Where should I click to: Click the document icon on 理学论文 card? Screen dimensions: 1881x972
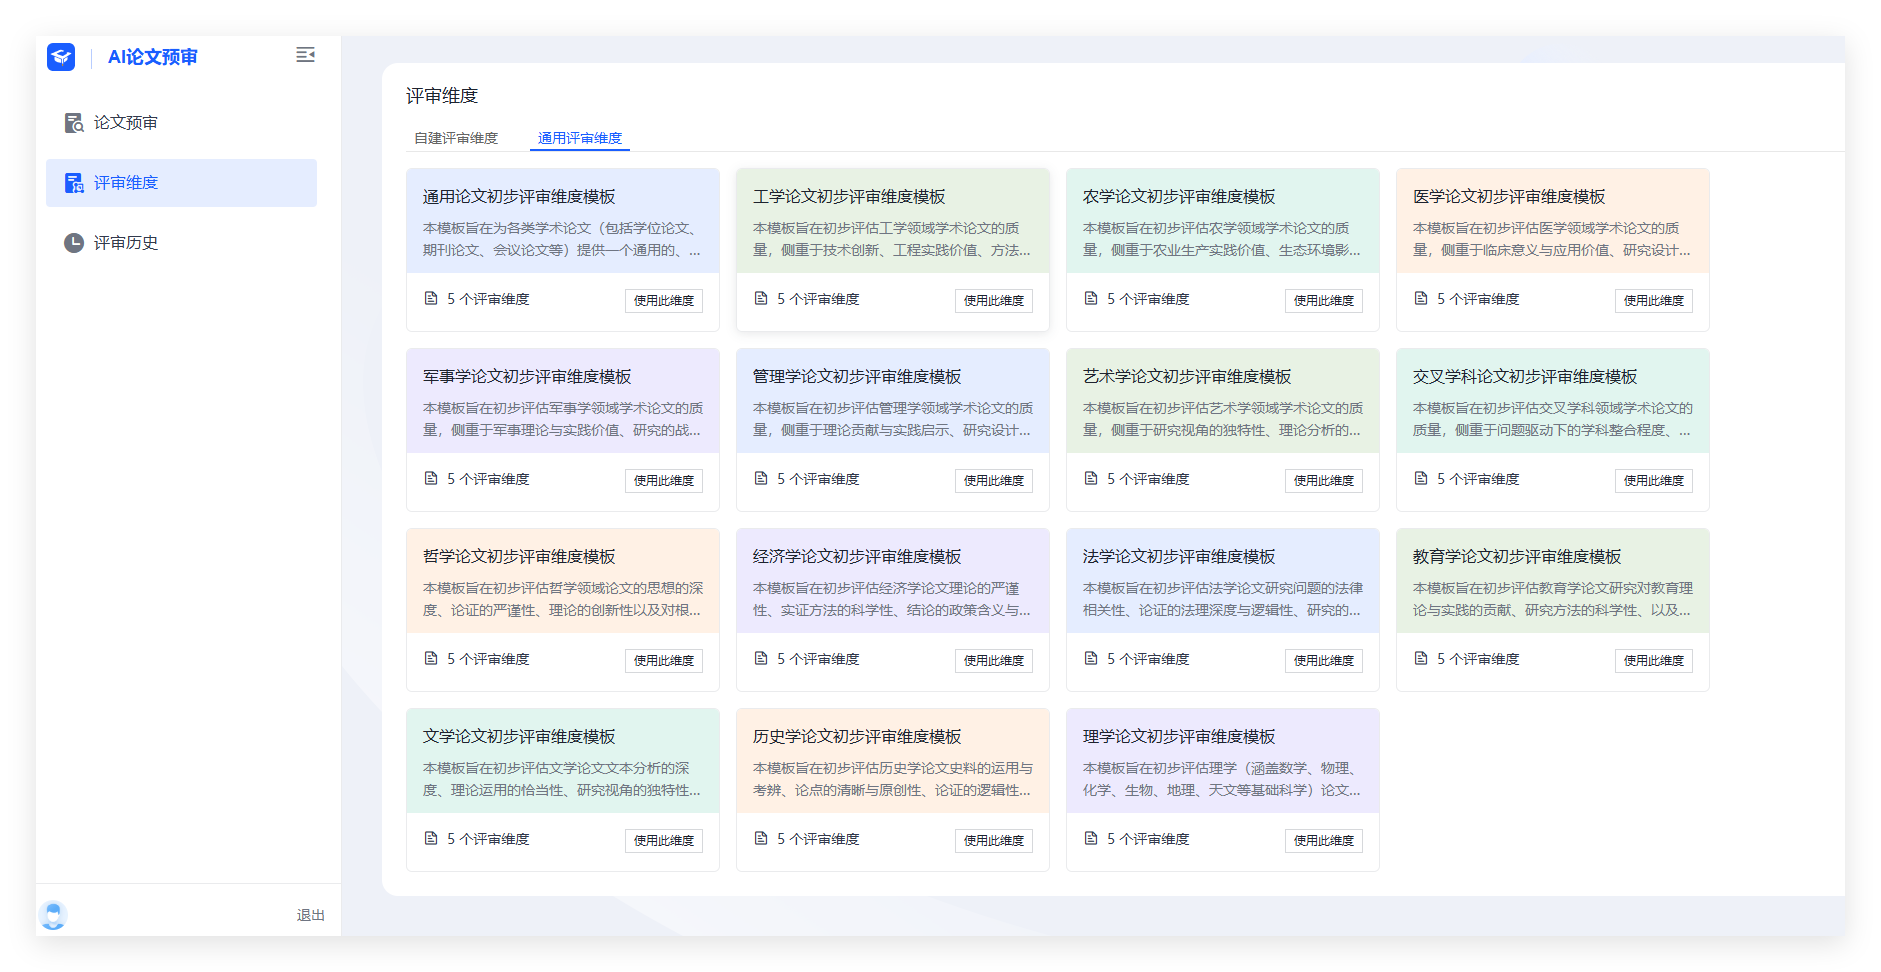coord(1091,839)
